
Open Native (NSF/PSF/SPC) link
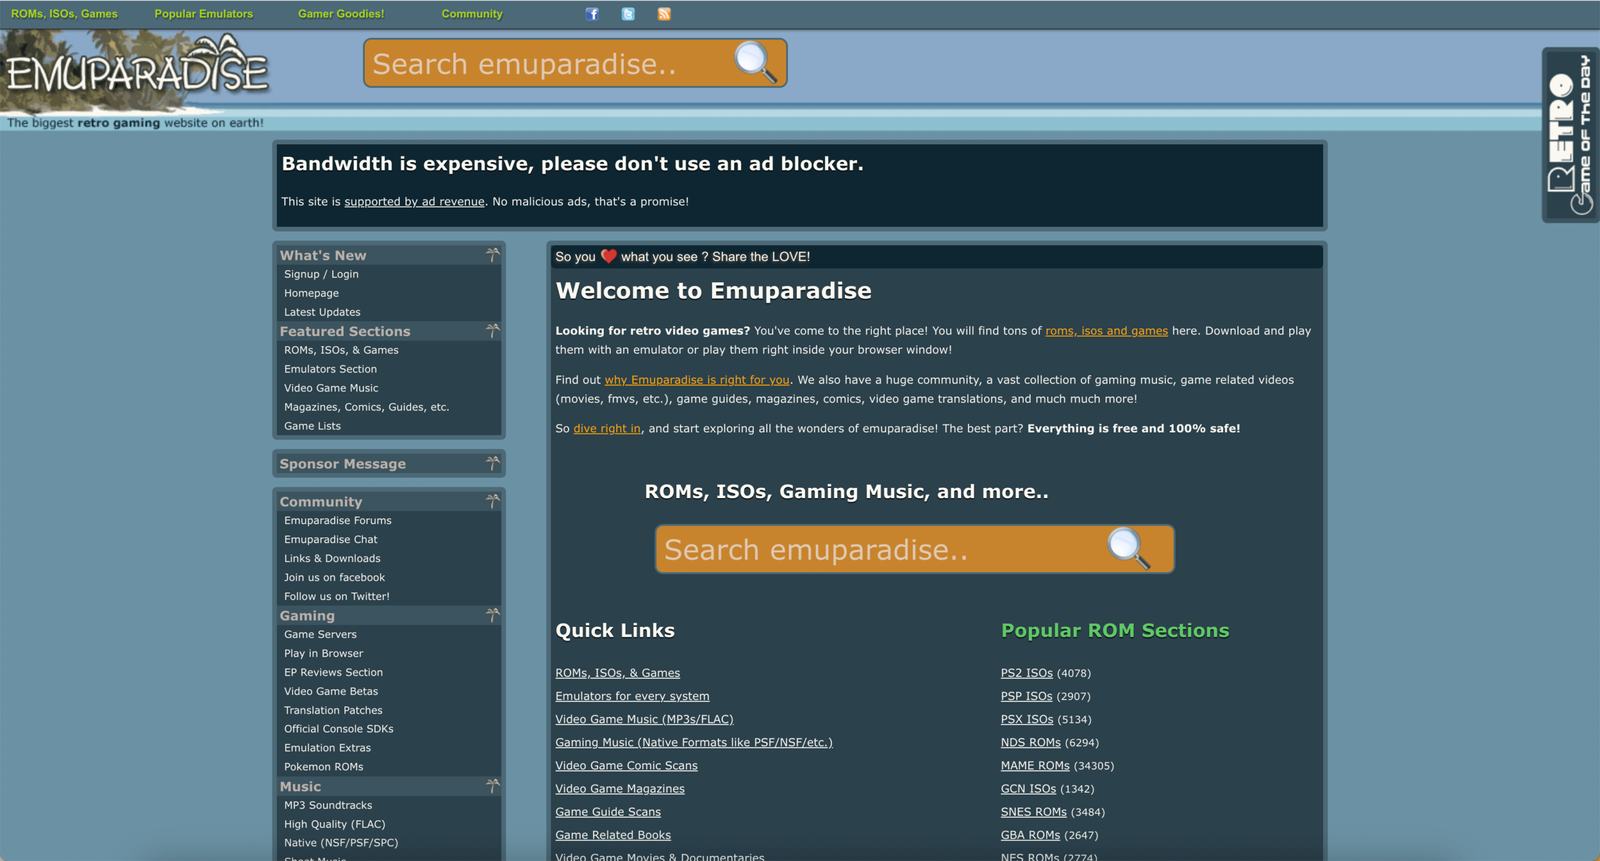pos(341,843)
